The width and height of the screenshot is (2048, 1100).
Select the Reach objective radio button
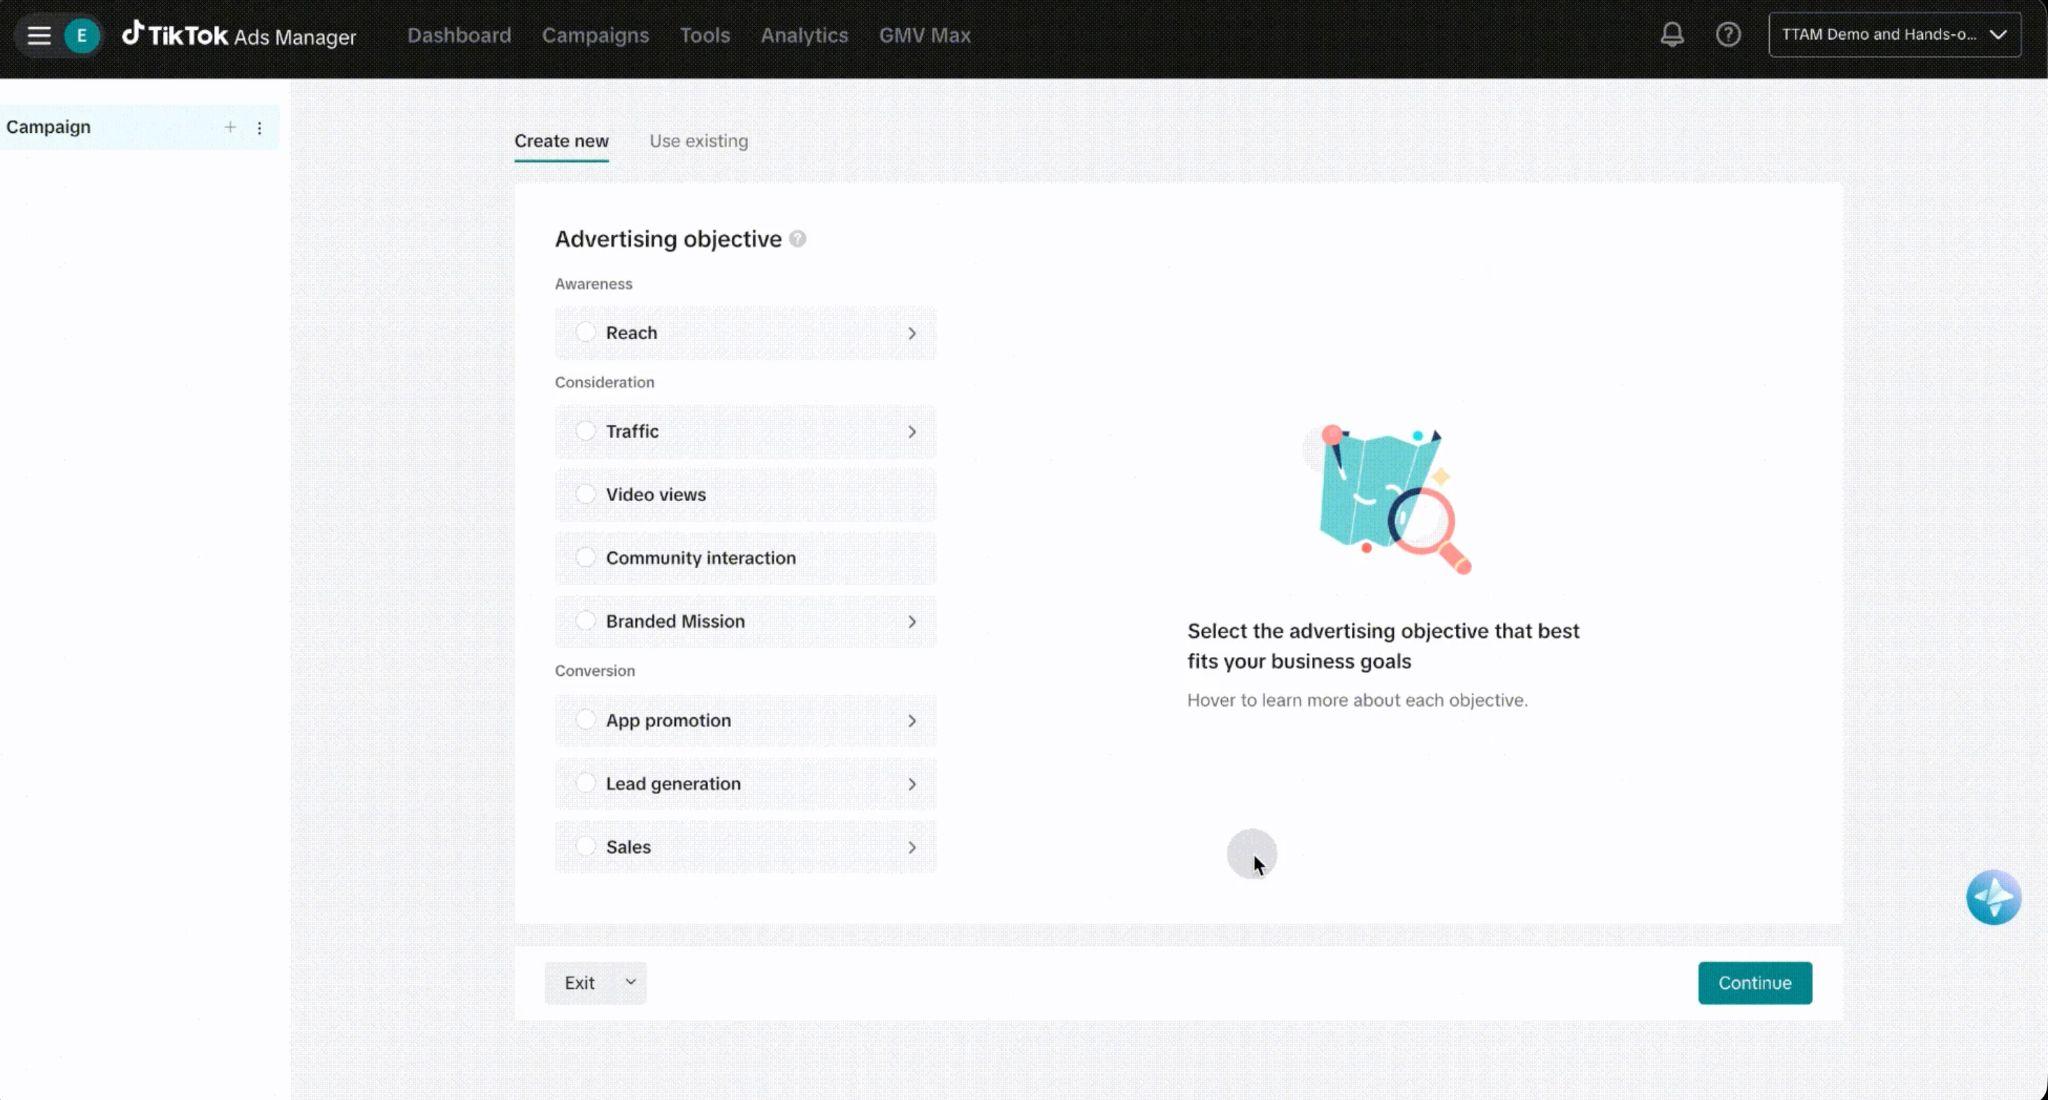click(586, 332)
